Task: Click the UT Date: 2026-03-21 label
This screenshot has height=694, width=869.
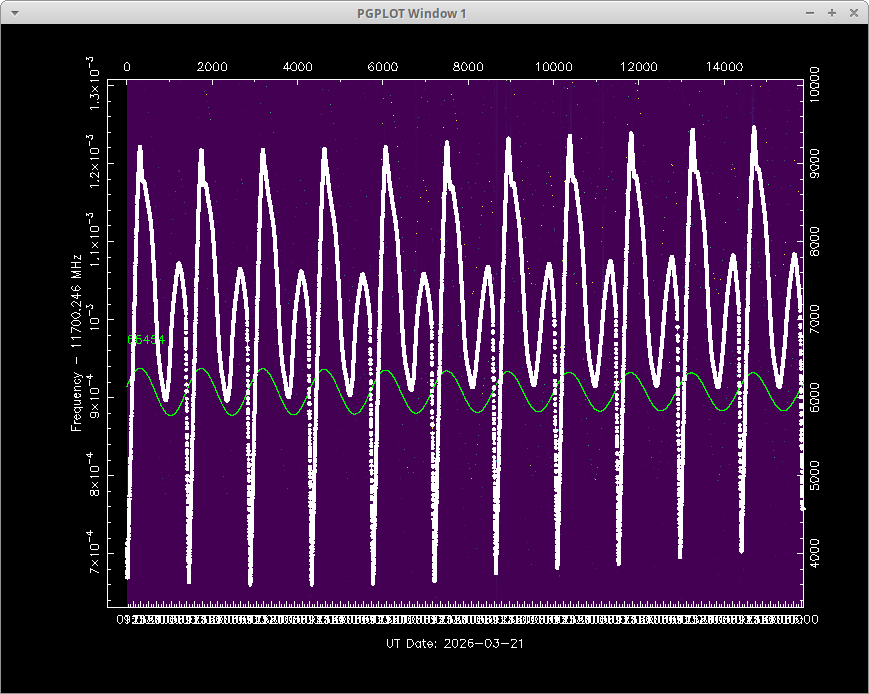Action: click(x=454, y=644)
